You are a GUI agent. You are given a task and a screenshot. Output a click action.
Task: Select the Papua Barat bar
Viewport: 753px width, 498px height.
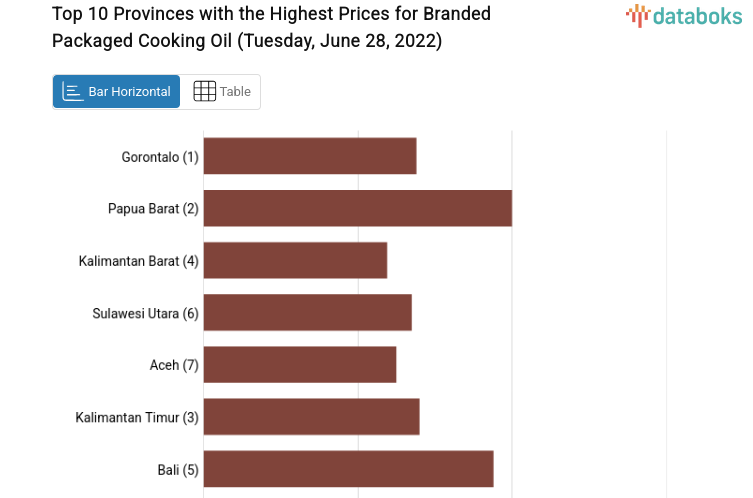[357, 208]
